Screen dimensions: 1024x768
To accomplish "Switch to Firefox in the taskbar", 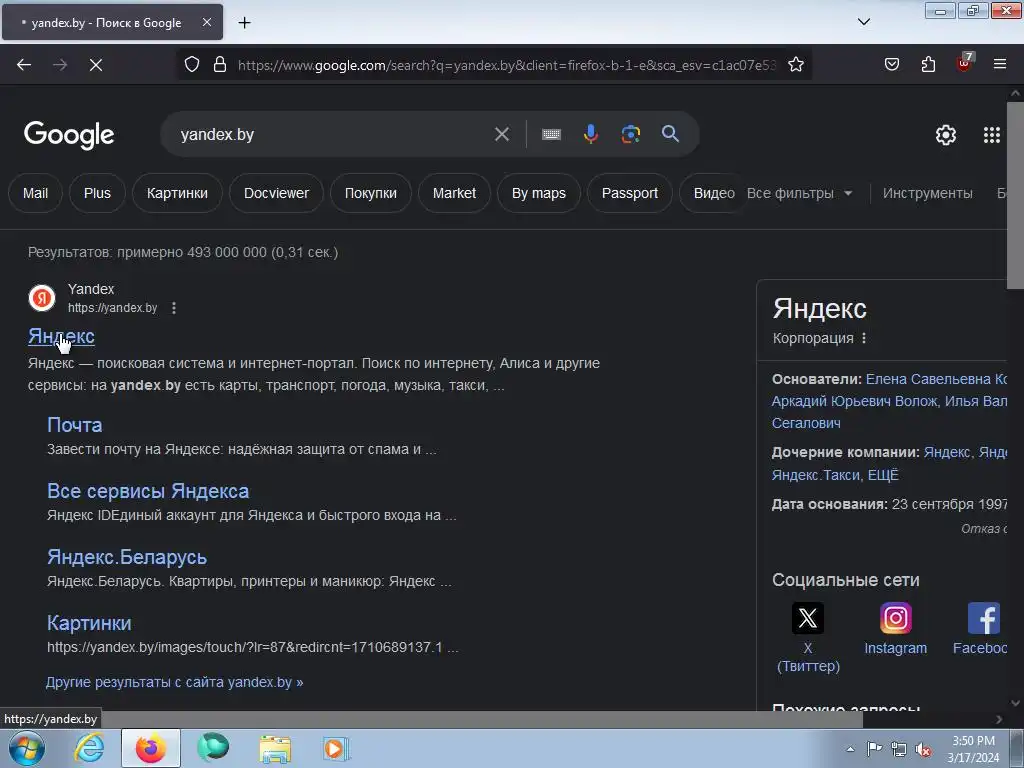I will coord(151,748).
